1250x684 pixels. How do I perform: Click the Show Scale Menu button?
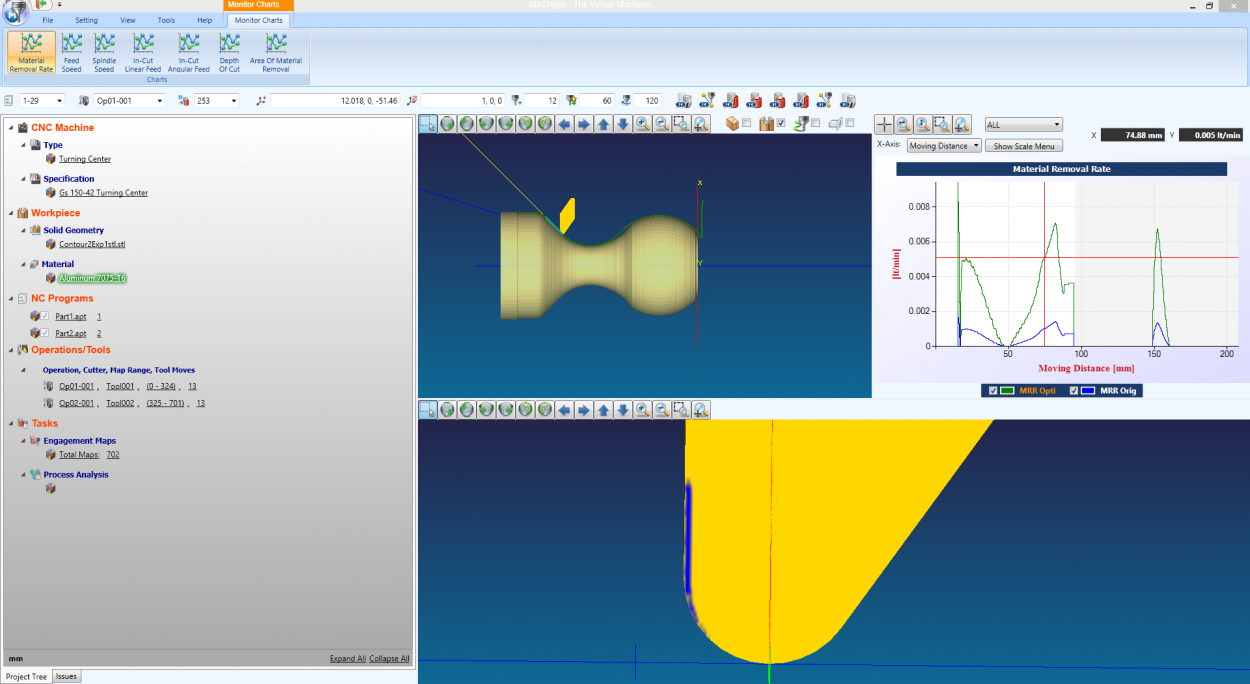point(1024,145)
